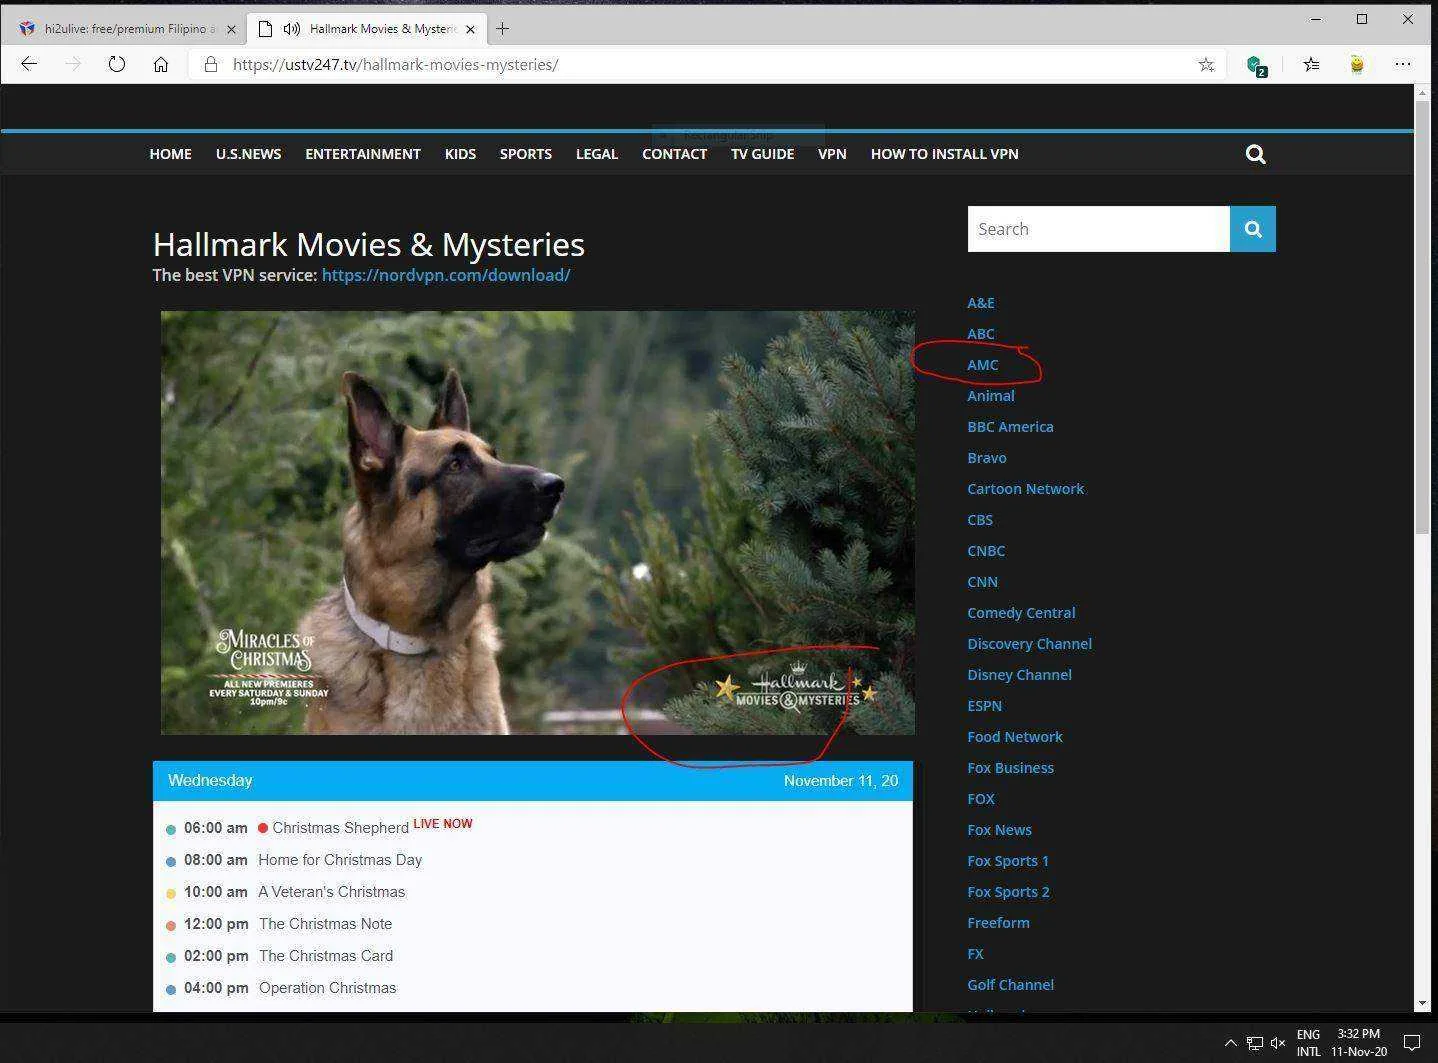Go back with browser back arrow
The height and width of the screenshot is (1063, 1438).
click(x=29, y=64)
